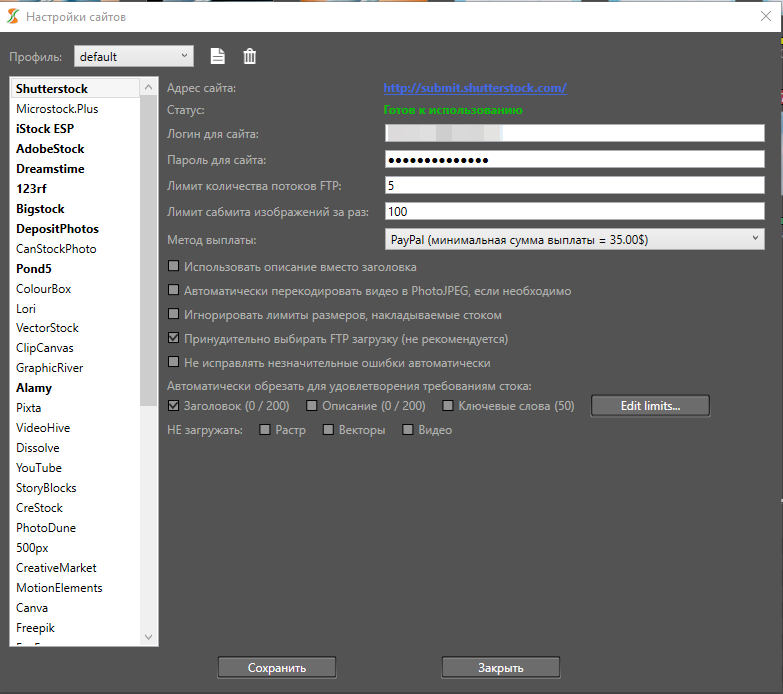Select Canva in the site list
This screenshot has width=783, height=694.
(75, 608)
